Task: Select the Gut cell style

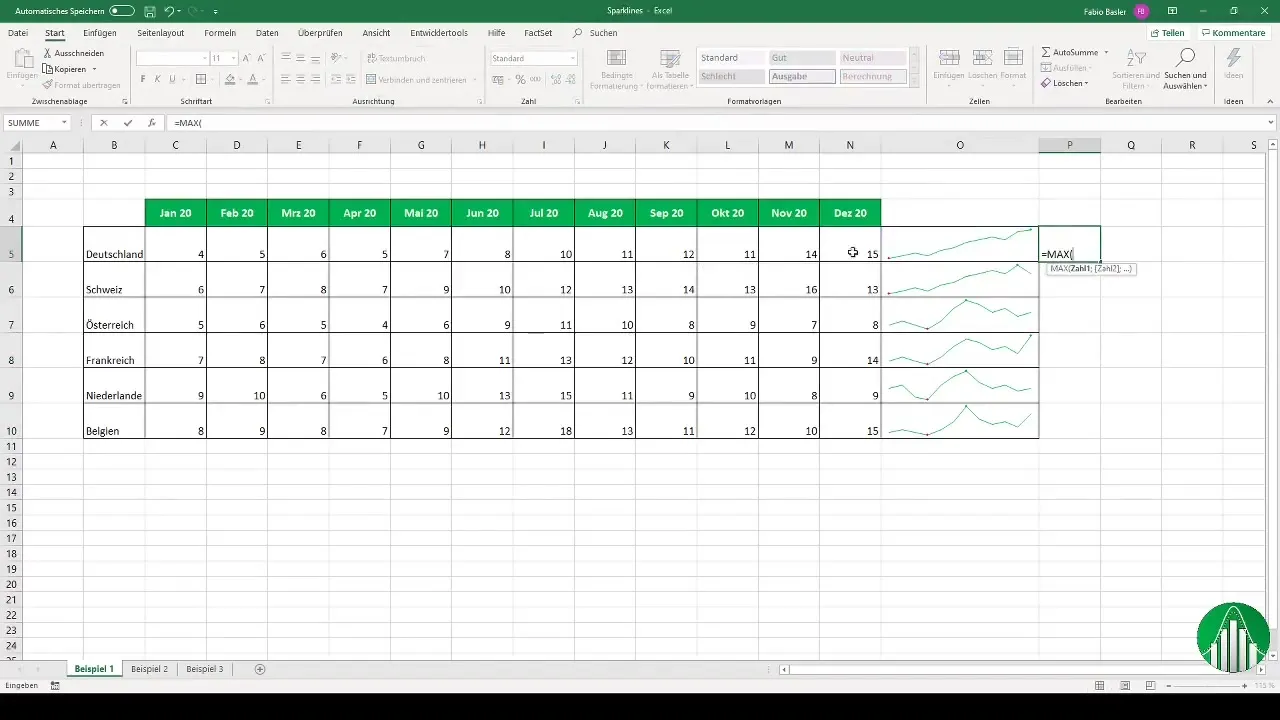Action: coord(801,58)
